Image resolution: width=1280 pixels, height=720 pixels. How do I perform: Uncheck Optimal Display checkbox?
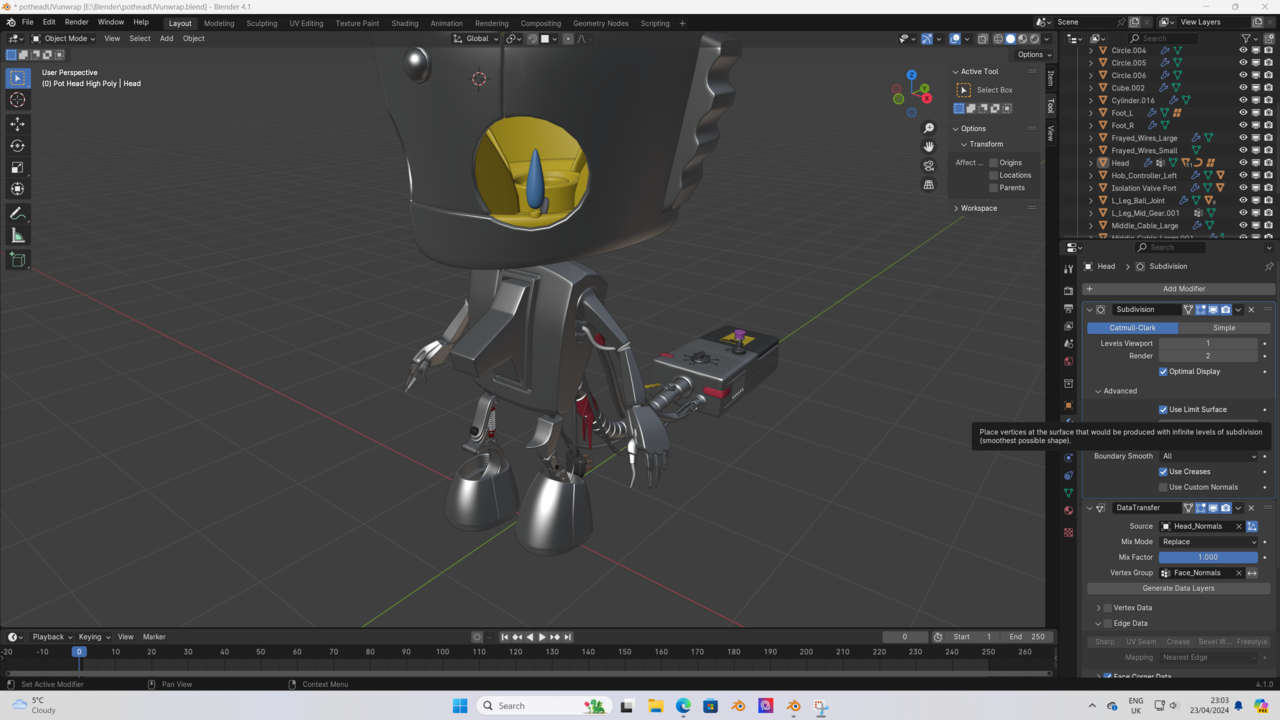(x=1163, y=372)
